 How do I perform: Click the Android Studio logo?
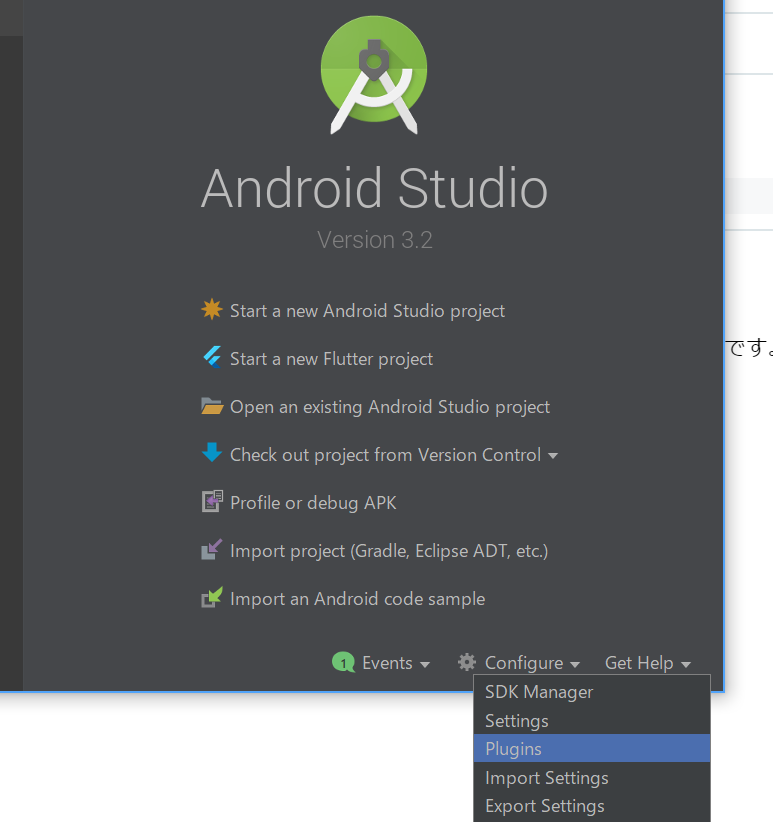click(x=374, y=74)
